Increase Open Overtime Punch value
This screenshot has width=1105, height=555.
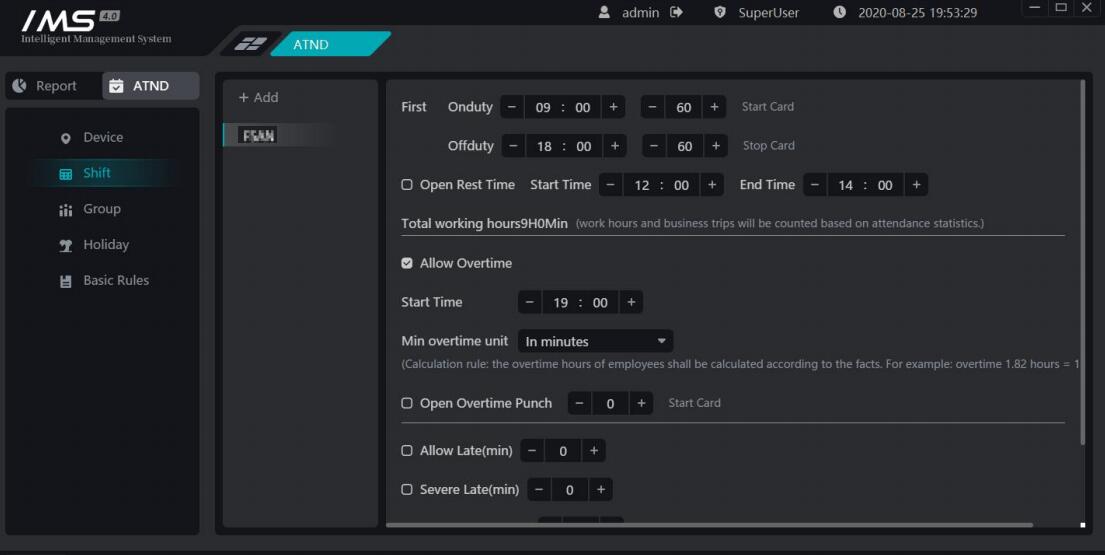641,403
